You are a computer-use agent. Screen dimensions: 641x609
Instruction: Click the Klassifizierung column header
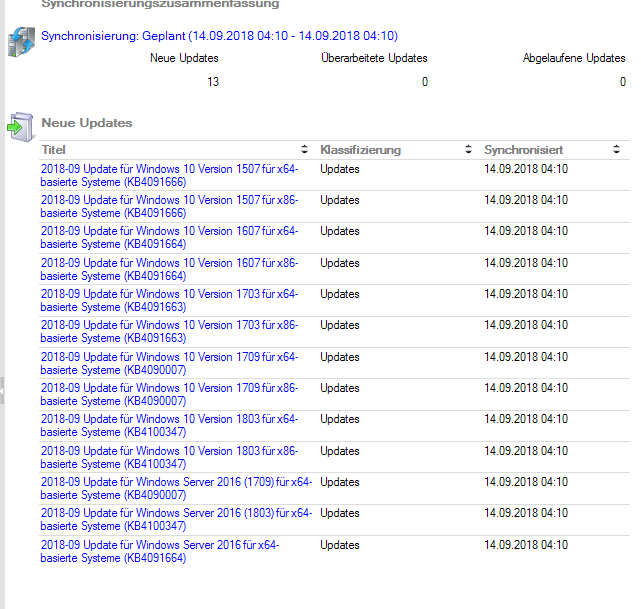[361, 150]
